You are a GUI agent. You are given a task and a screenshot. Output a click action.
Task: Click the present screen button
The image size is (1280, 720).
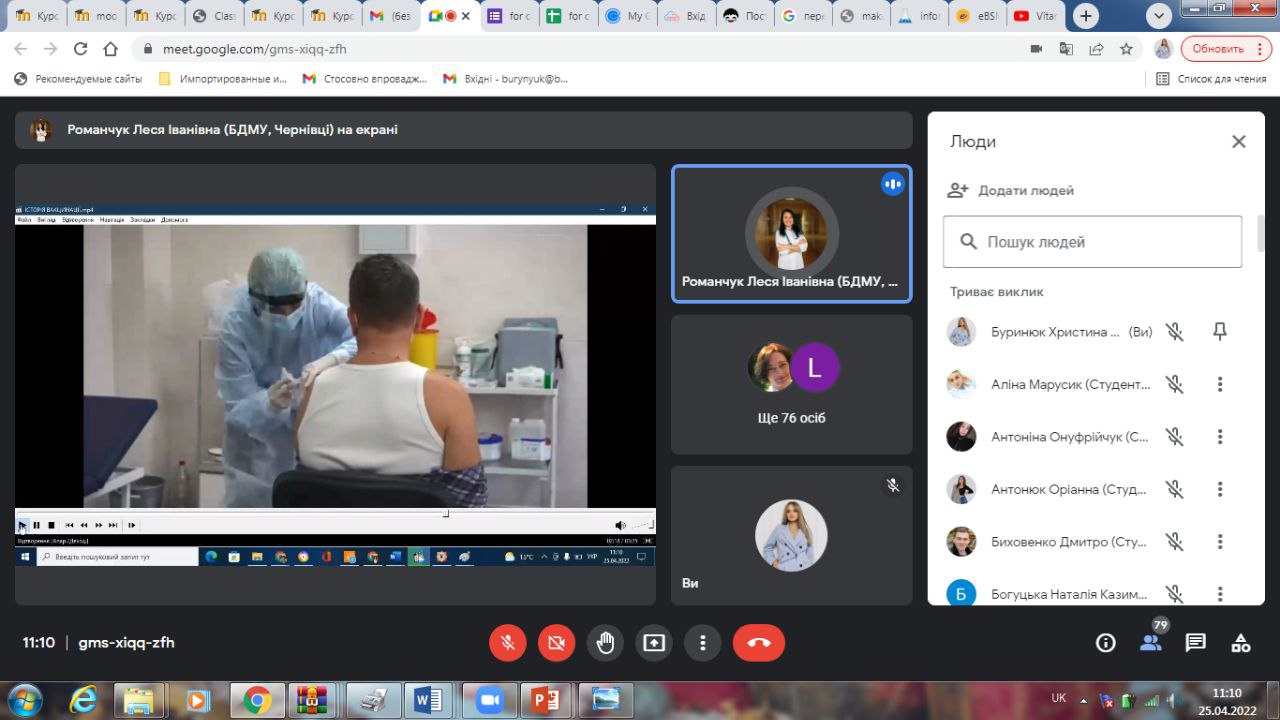[654, 643]
